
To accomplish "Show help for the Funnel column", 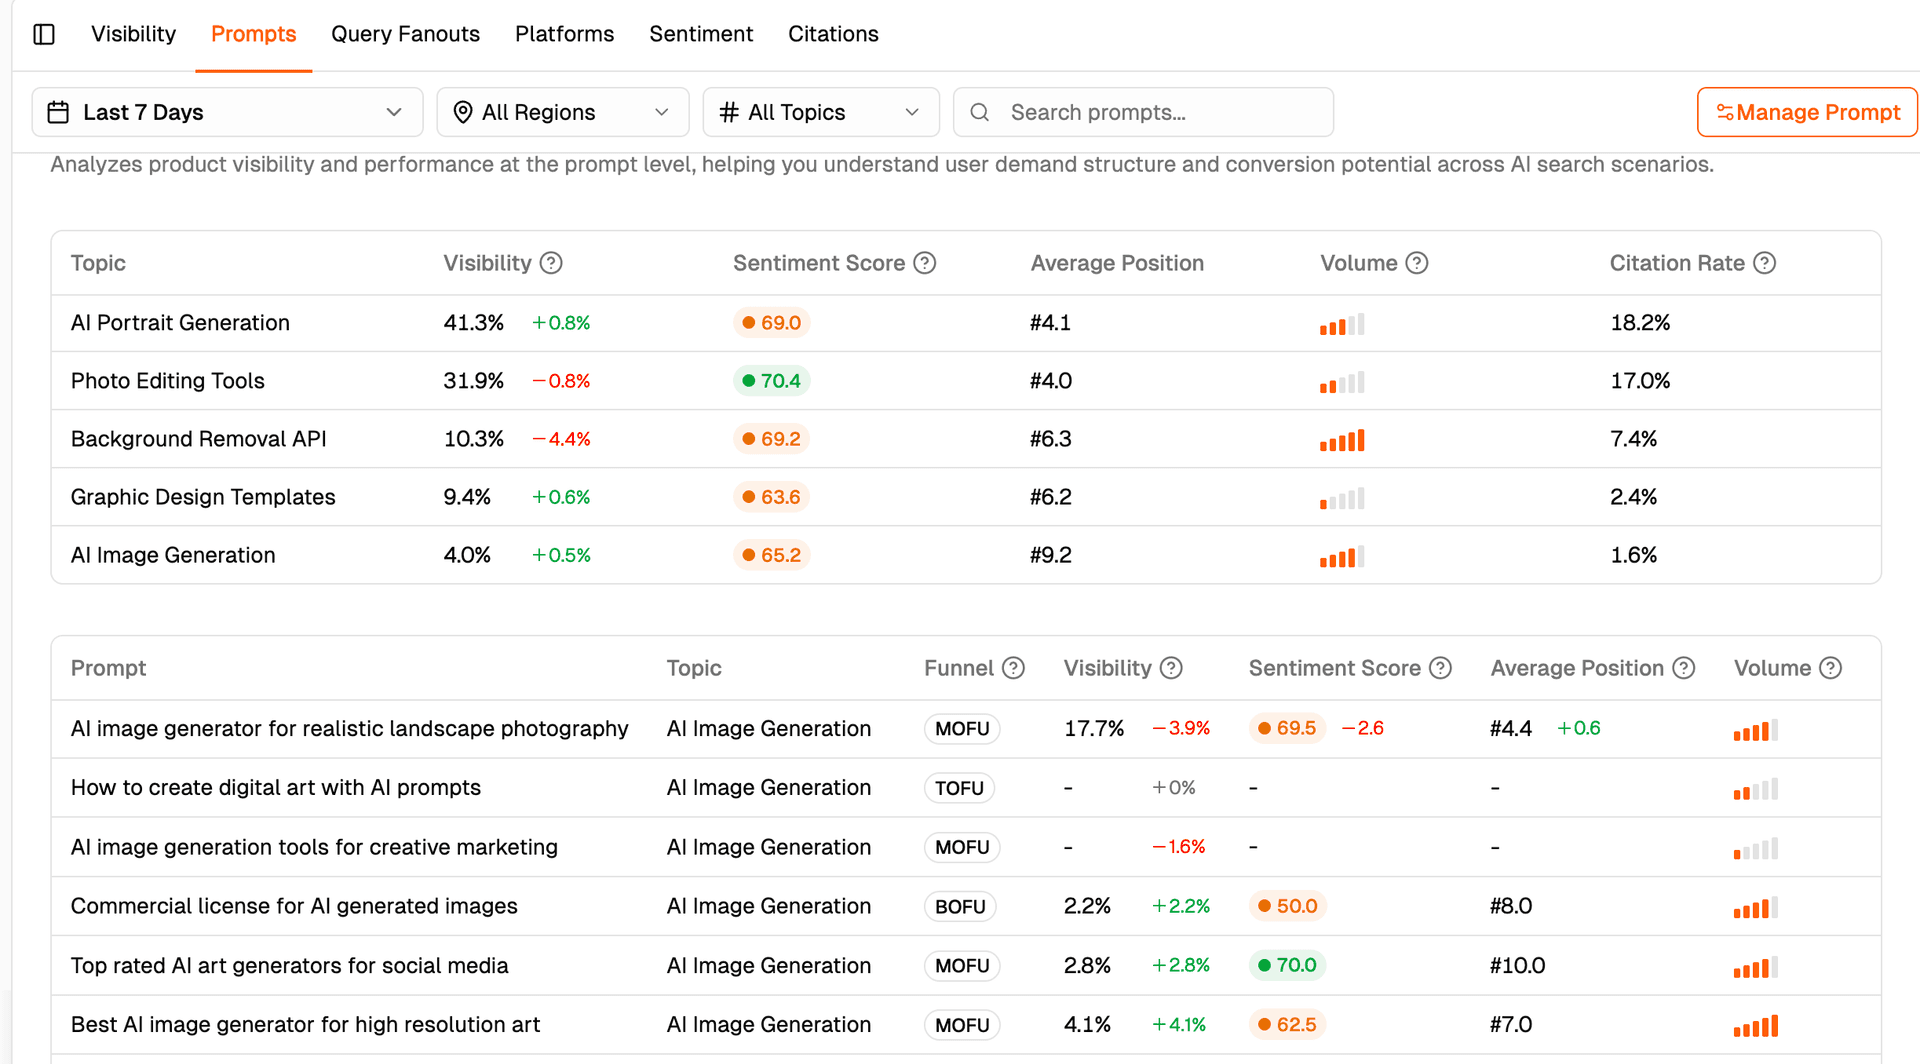I will 1013,668.
